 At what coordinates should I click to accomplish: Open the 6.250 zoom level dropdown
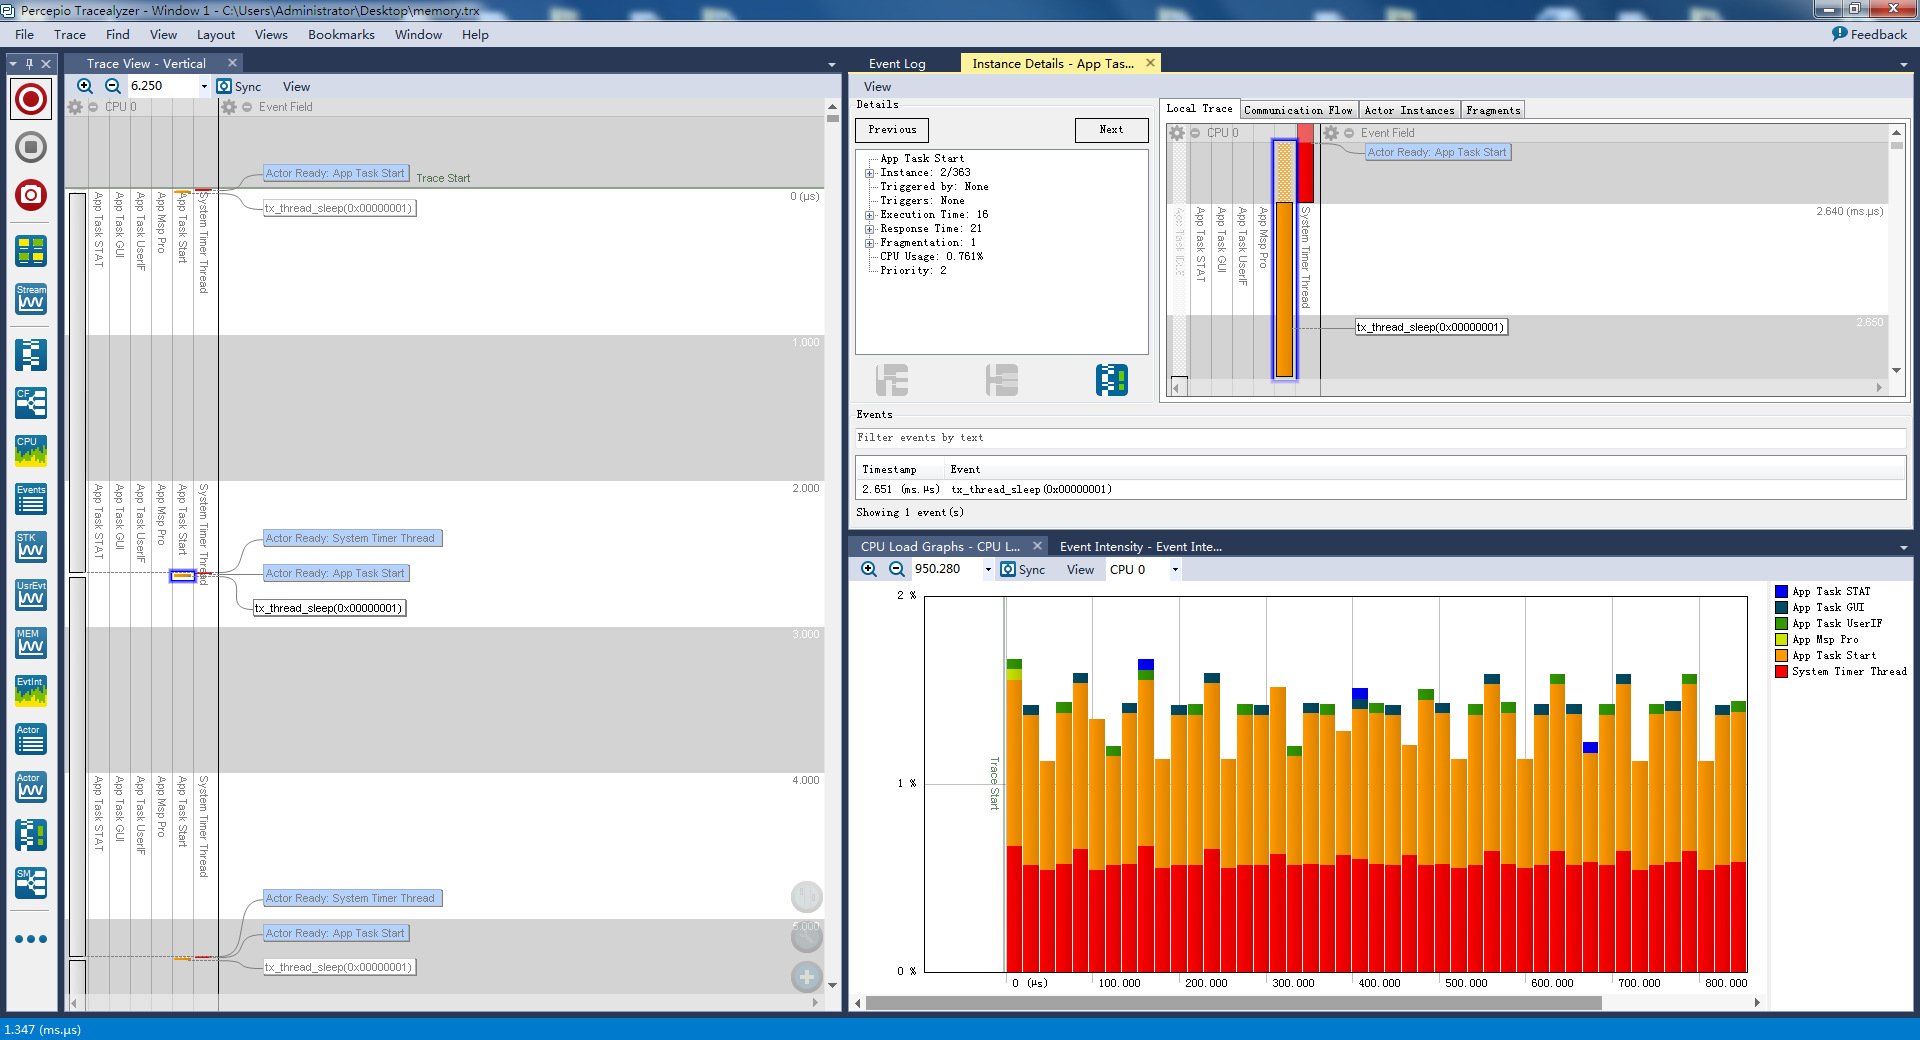point(204,87)
